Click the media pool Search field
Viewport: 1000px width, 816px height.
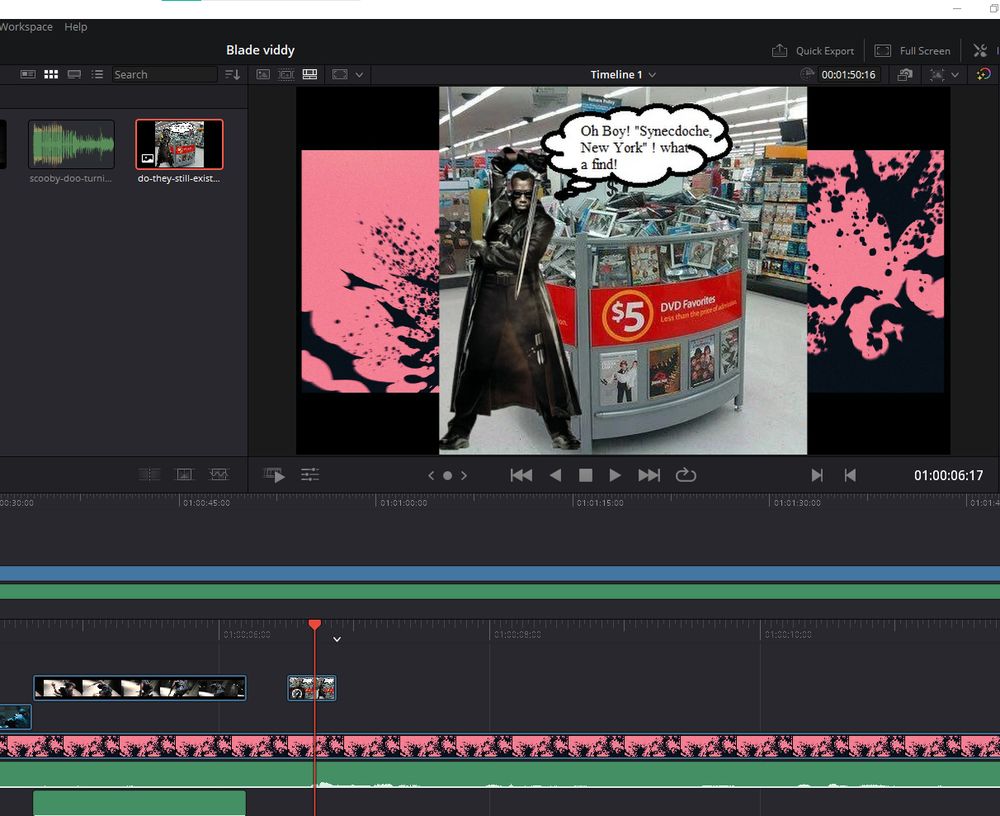(x=163, y=75)
